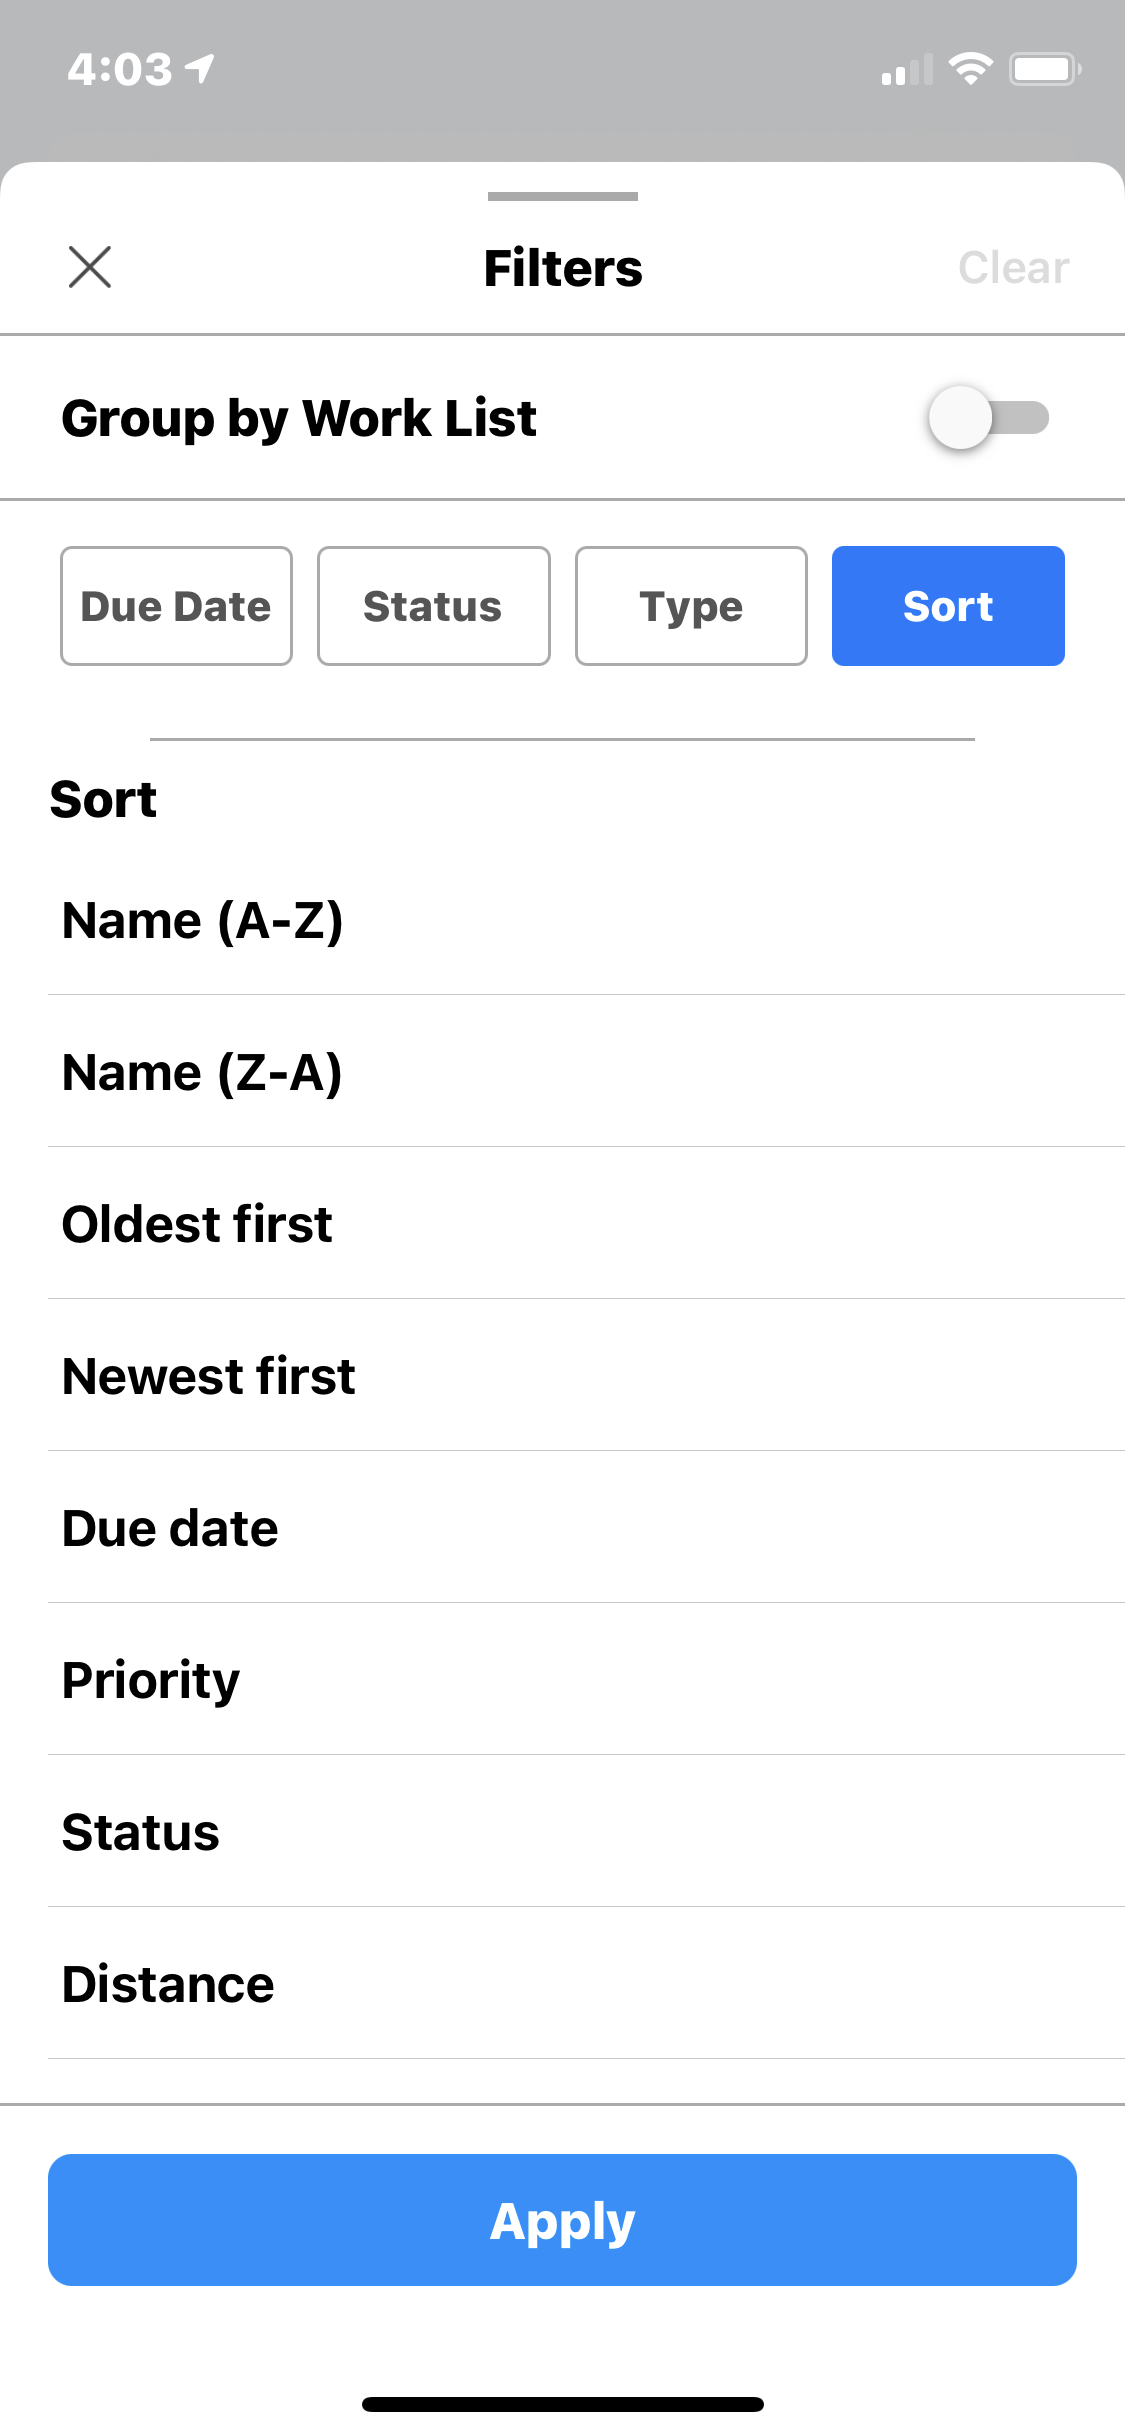Viewport: 1125px width, 2436px height.
Task: Toggle Group by Work List switch
Action: click(987, 418)
